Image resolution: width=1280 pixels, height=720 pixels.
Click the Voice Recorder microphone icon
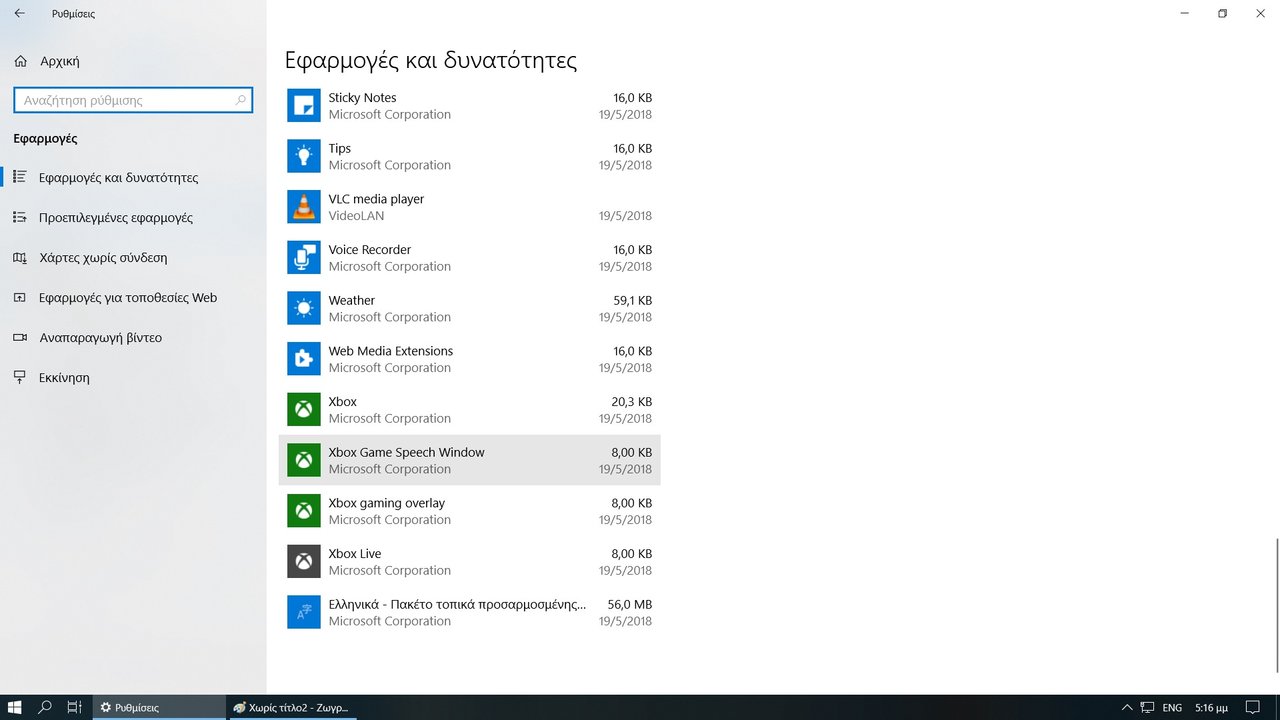(303, 257)
